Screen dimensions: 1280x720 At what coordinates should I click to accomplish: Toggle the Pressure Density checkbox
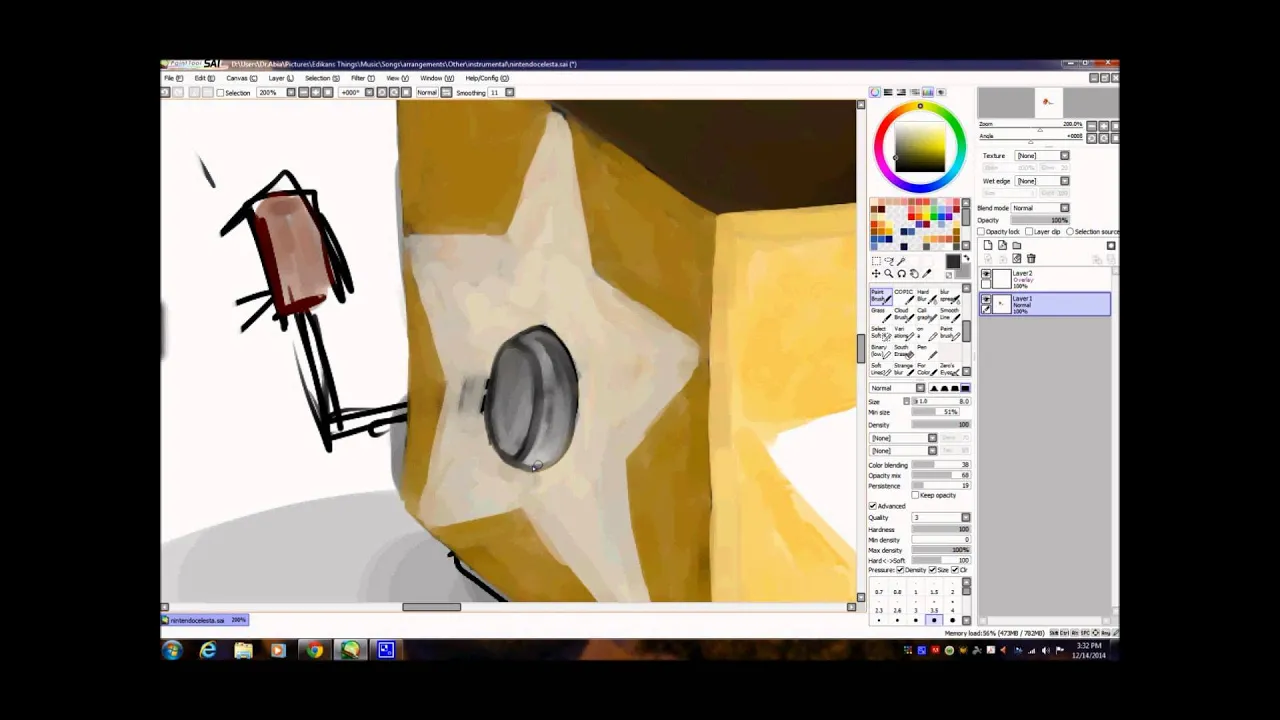900,570
